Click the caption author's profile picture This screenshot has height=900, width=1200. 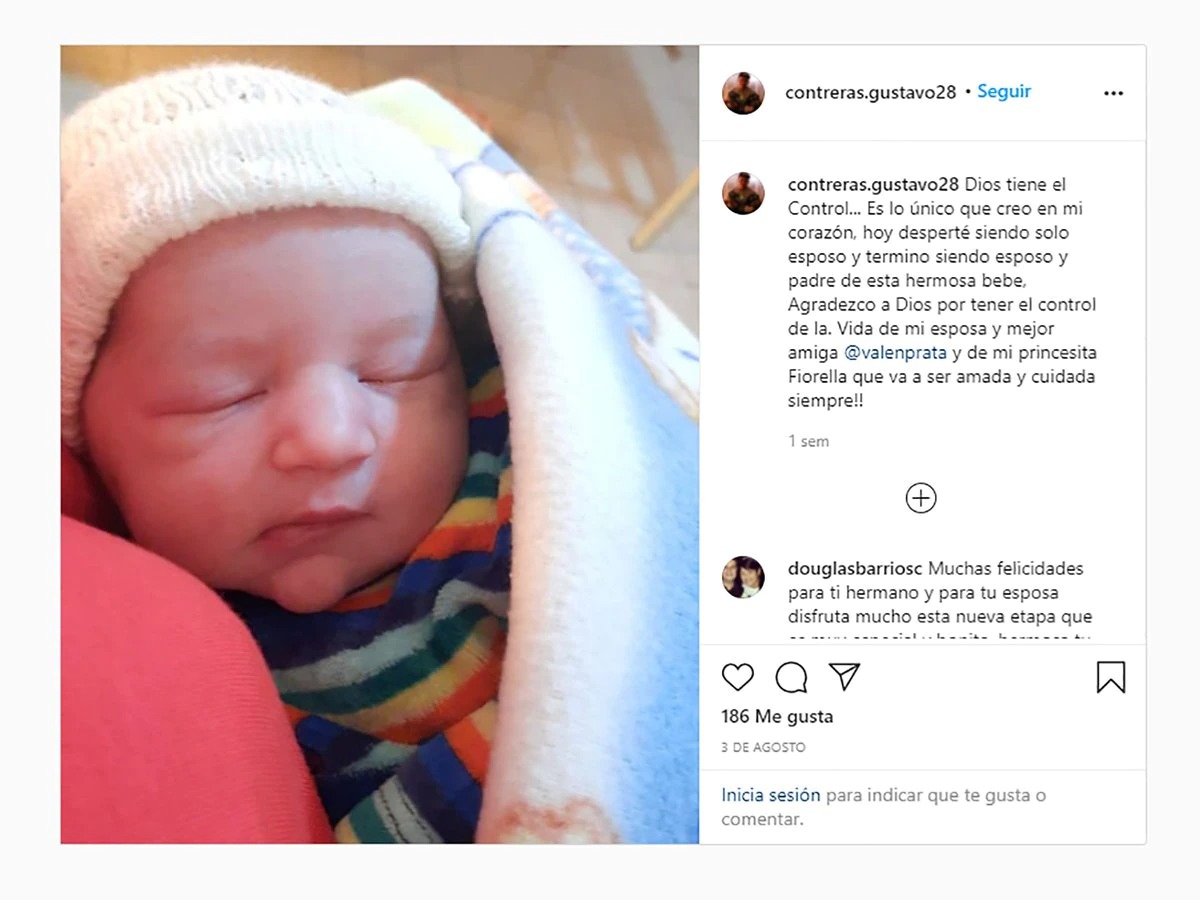(x=743, y=193)
